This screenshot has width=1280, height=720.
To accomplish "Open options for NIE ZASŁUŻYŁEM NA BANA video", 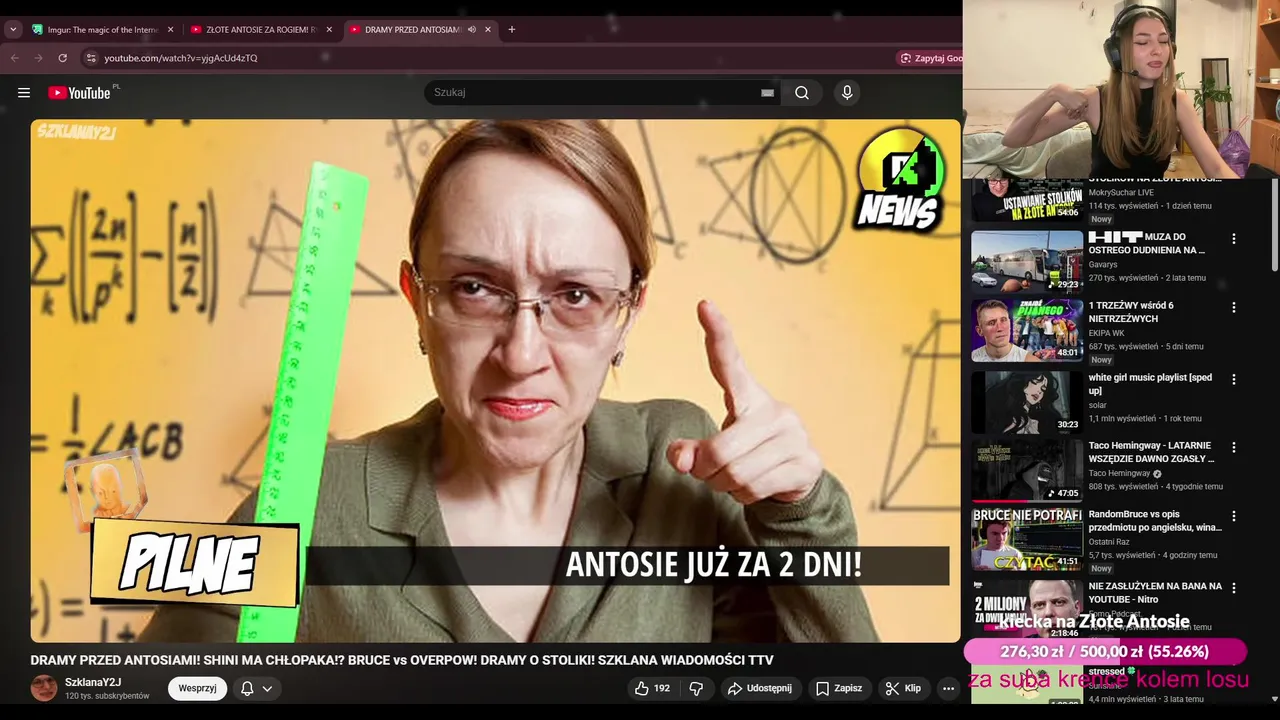I will pos(1233,588).
